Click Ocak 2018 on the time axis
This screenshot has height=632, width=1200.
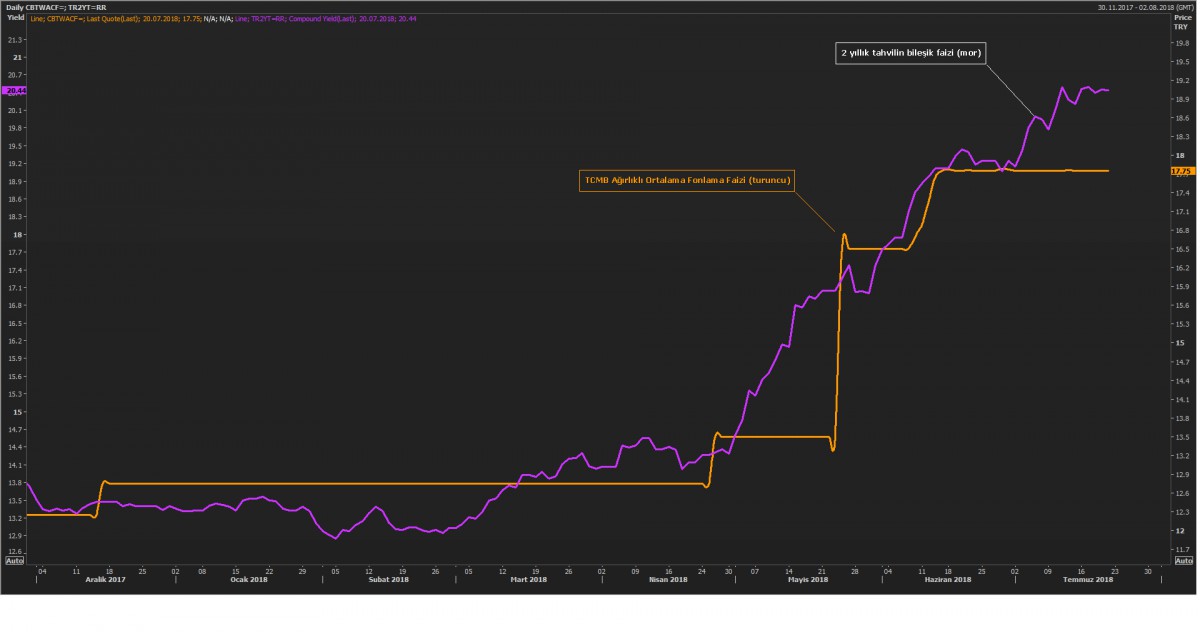click(x=250, y=580)
